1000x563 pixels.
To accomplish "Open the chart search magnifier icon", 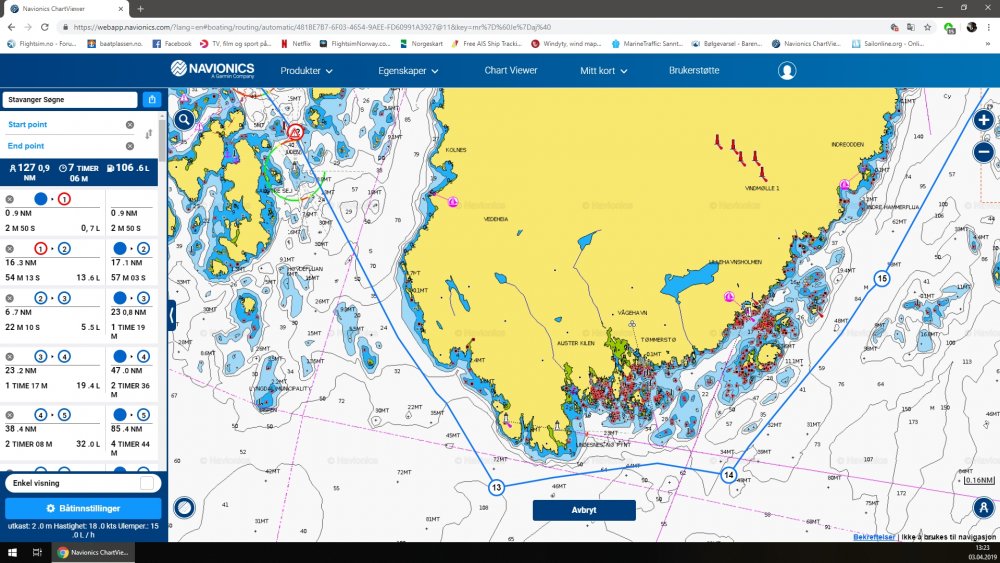I will point(184,119).
